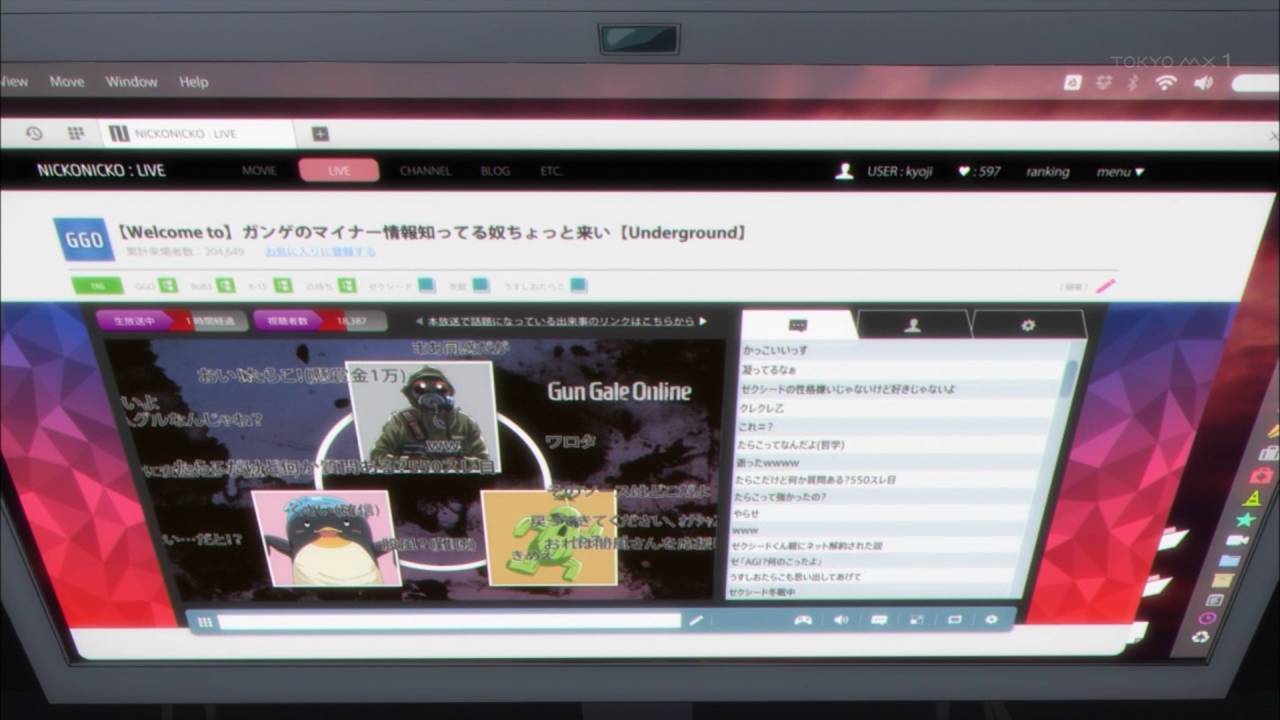Click the comment 凝ってるなぁ
Image resolution: width=1280 pixels, height=720 pixels.
pyautogui.click(x=769, y=370)
